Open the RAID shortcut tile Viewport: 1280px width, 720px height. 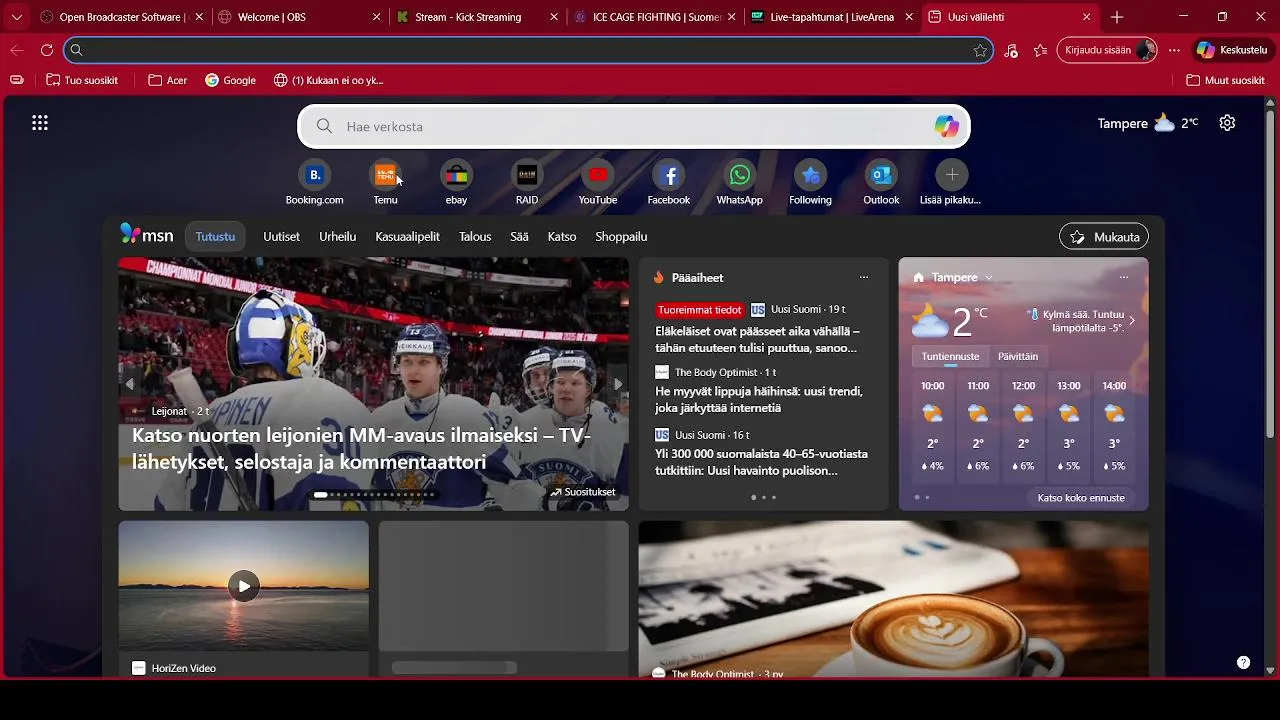pyautogui.click(x=527, y=183)
